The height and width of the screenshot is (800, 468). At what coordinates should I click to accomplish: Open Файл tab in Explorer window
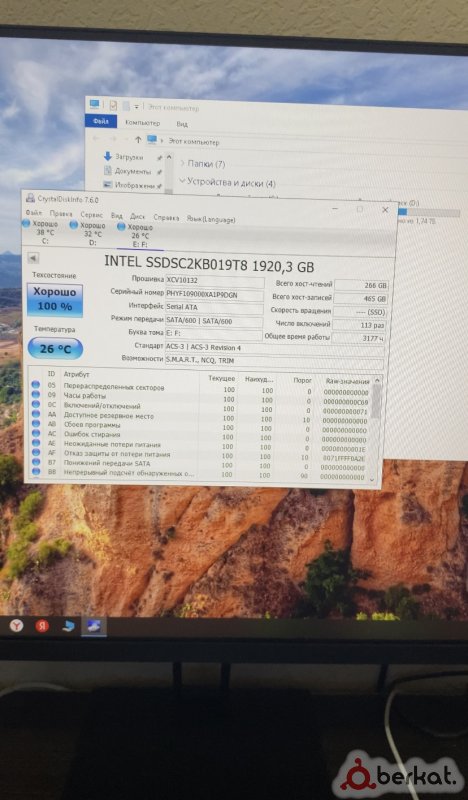101,121
